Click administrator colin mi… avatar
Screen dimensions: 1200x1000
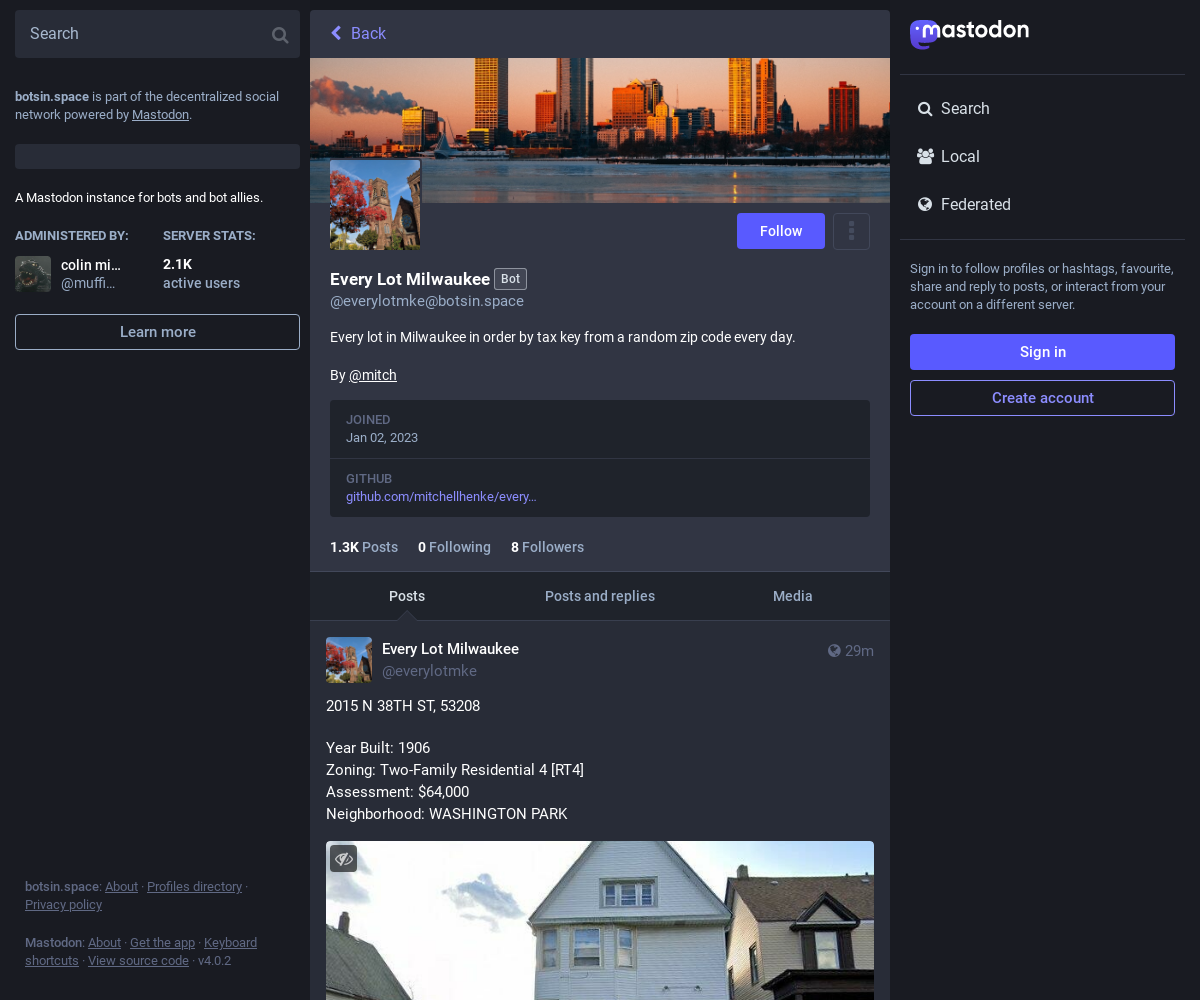pyautogui.click(x=33, y=274)
